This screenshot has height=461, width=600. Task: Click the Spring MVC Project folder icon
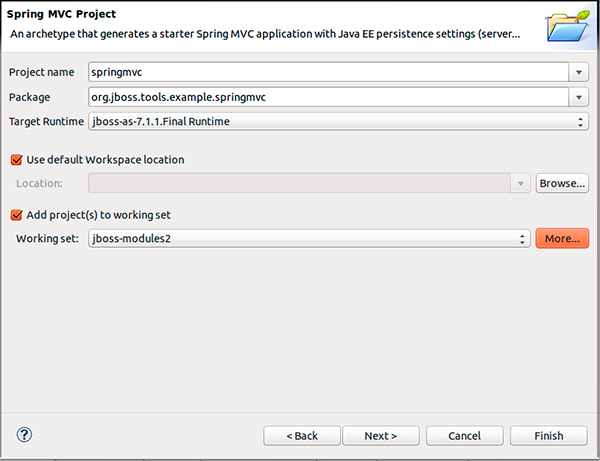click(x=568, y=26)
